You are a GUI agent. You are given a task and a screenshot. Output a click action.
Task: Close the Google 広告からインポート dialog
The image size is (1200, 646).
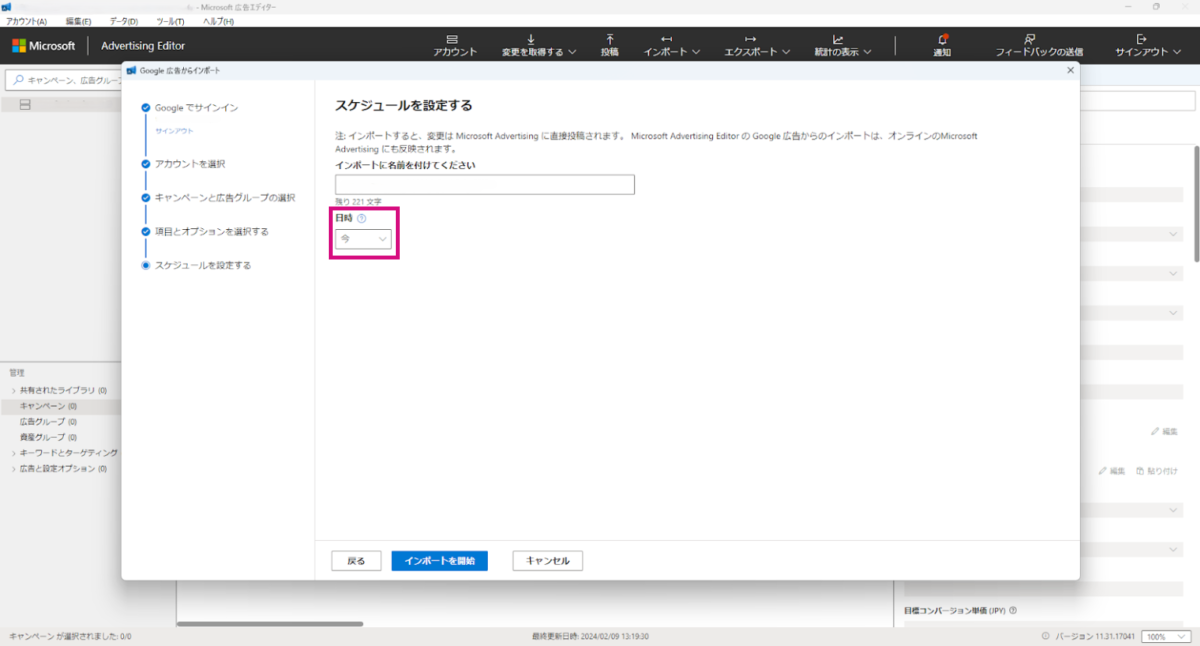pos(1070,70)
